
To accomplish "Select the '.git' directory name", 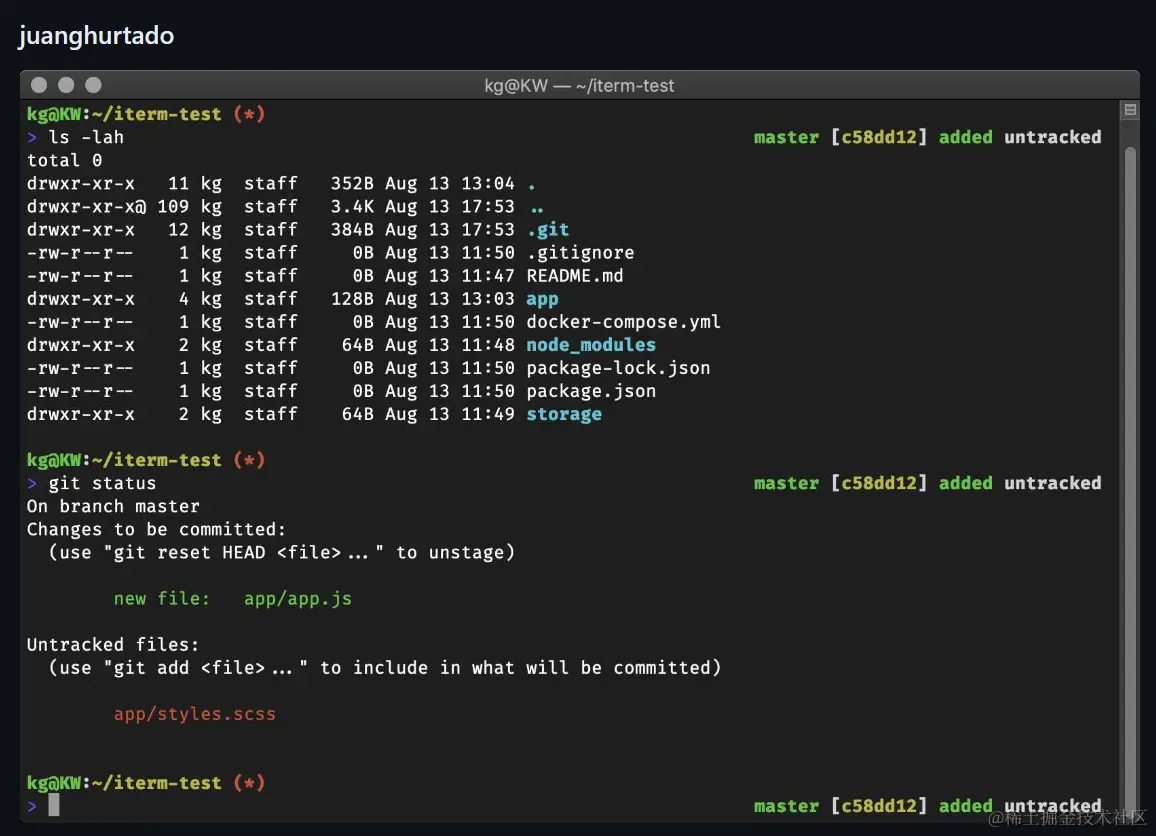I will pos(548,229).
